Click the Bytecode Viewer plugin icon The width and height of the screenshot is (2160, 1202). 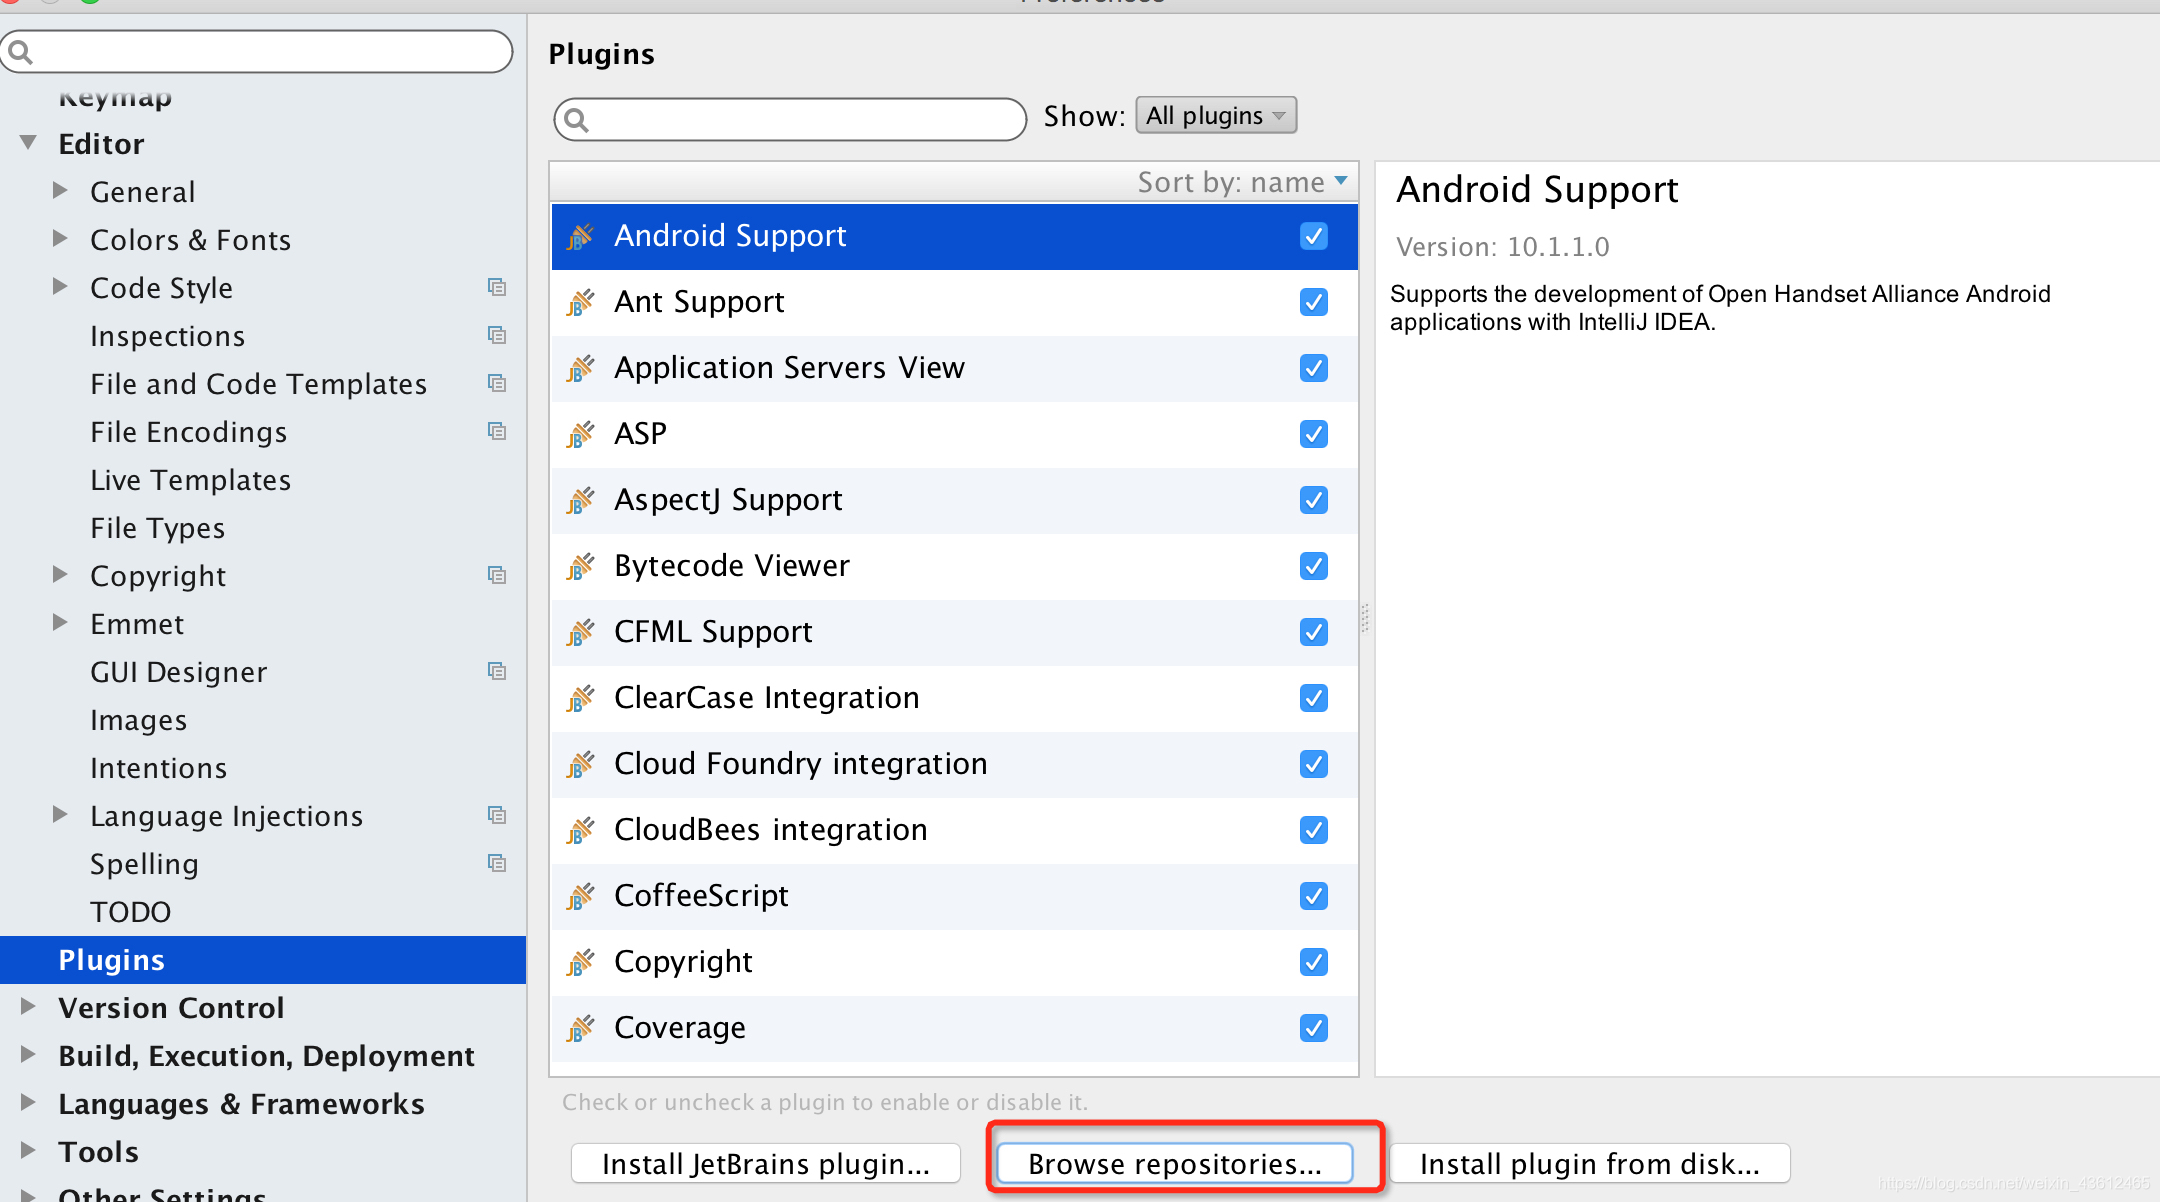click(580, 567)
